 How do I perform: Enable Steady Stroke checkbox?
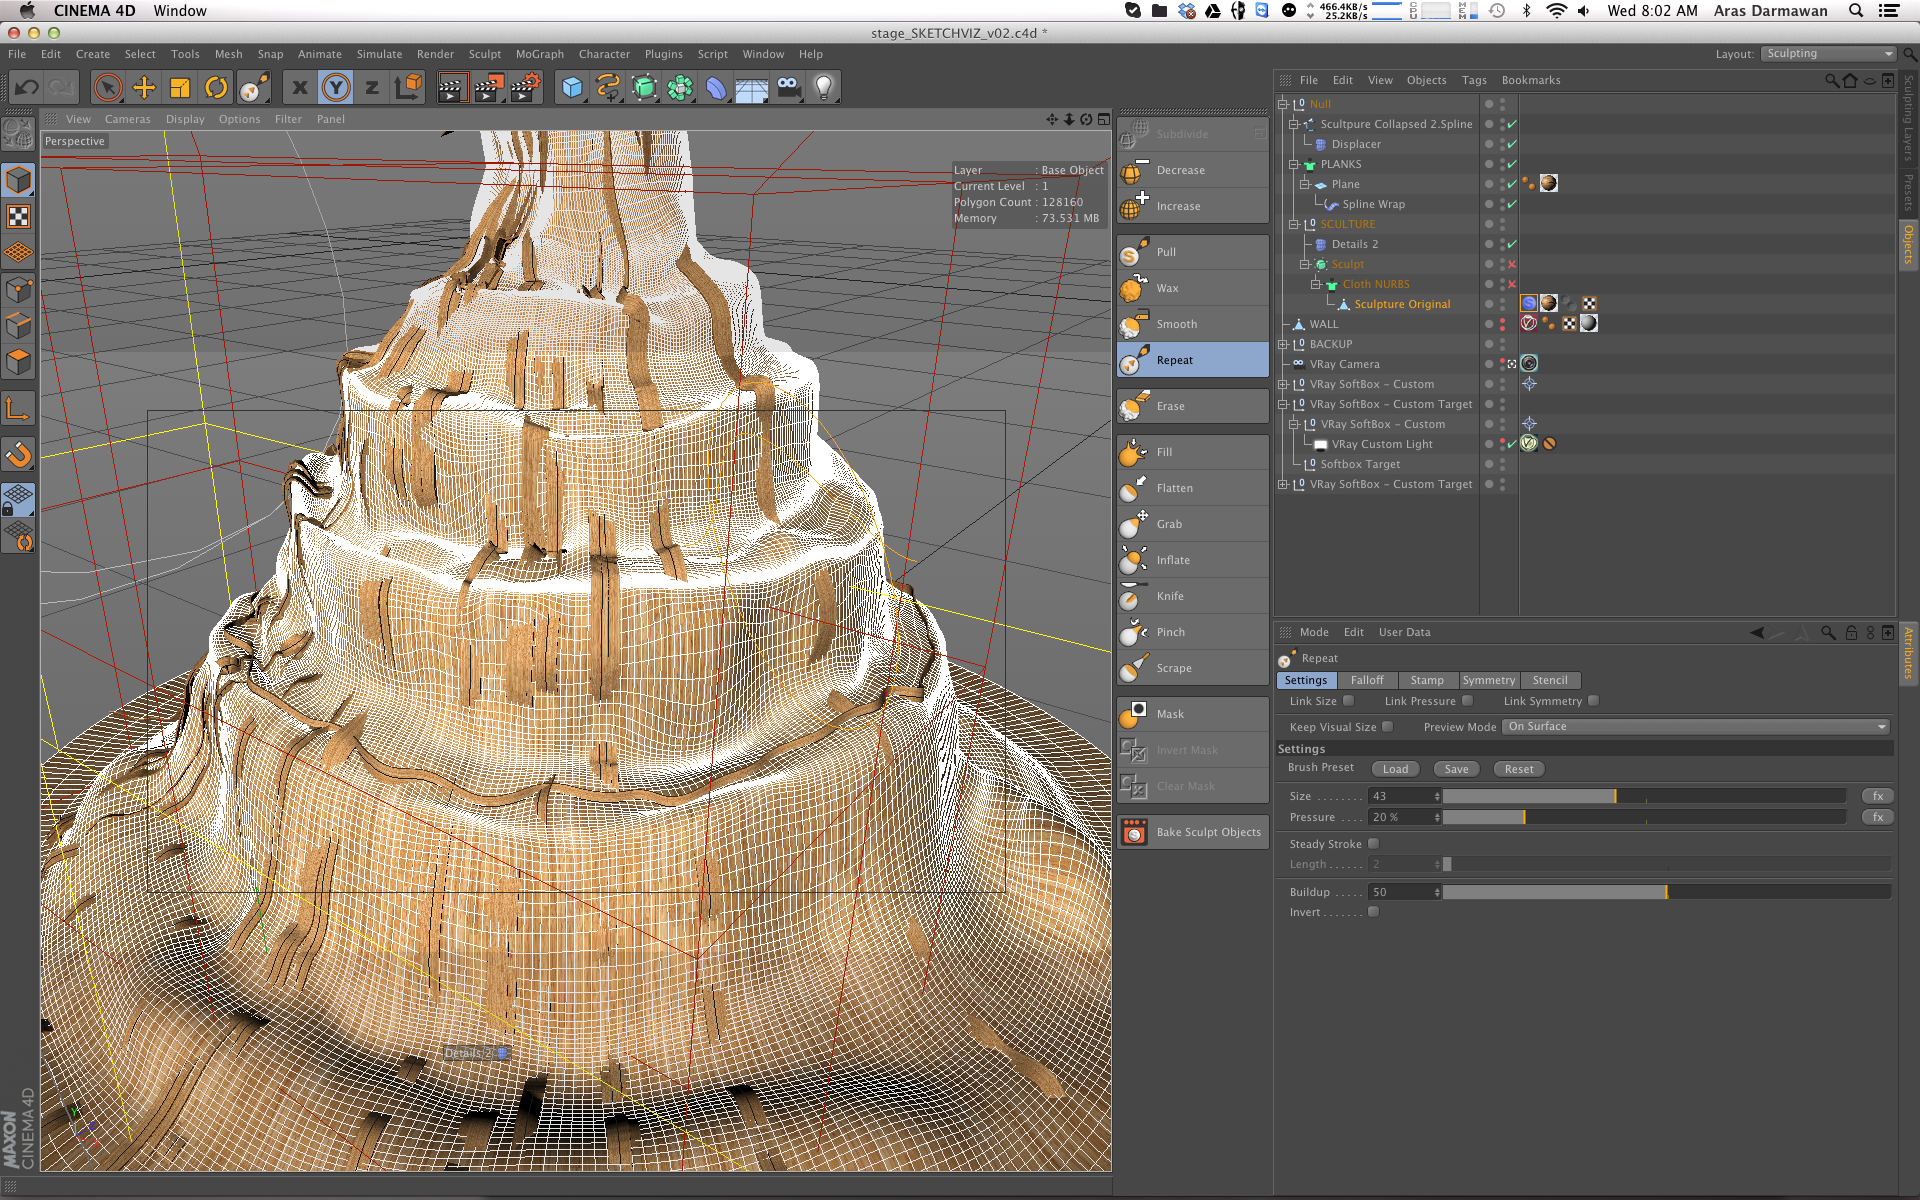click(1373, 844)
